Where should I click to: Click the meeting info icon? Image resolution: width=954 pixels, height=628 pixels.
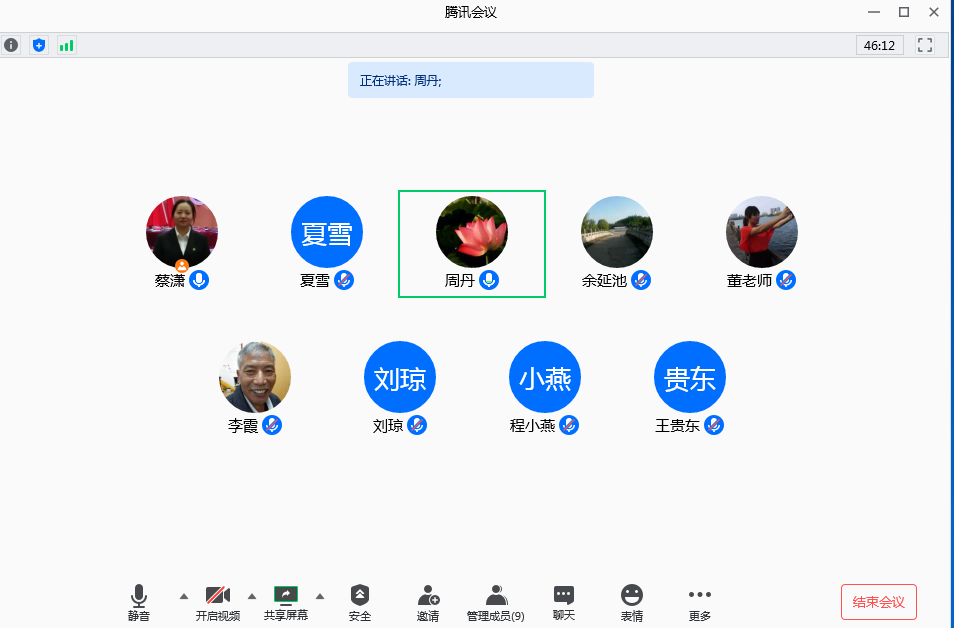[x=11, y=45]
